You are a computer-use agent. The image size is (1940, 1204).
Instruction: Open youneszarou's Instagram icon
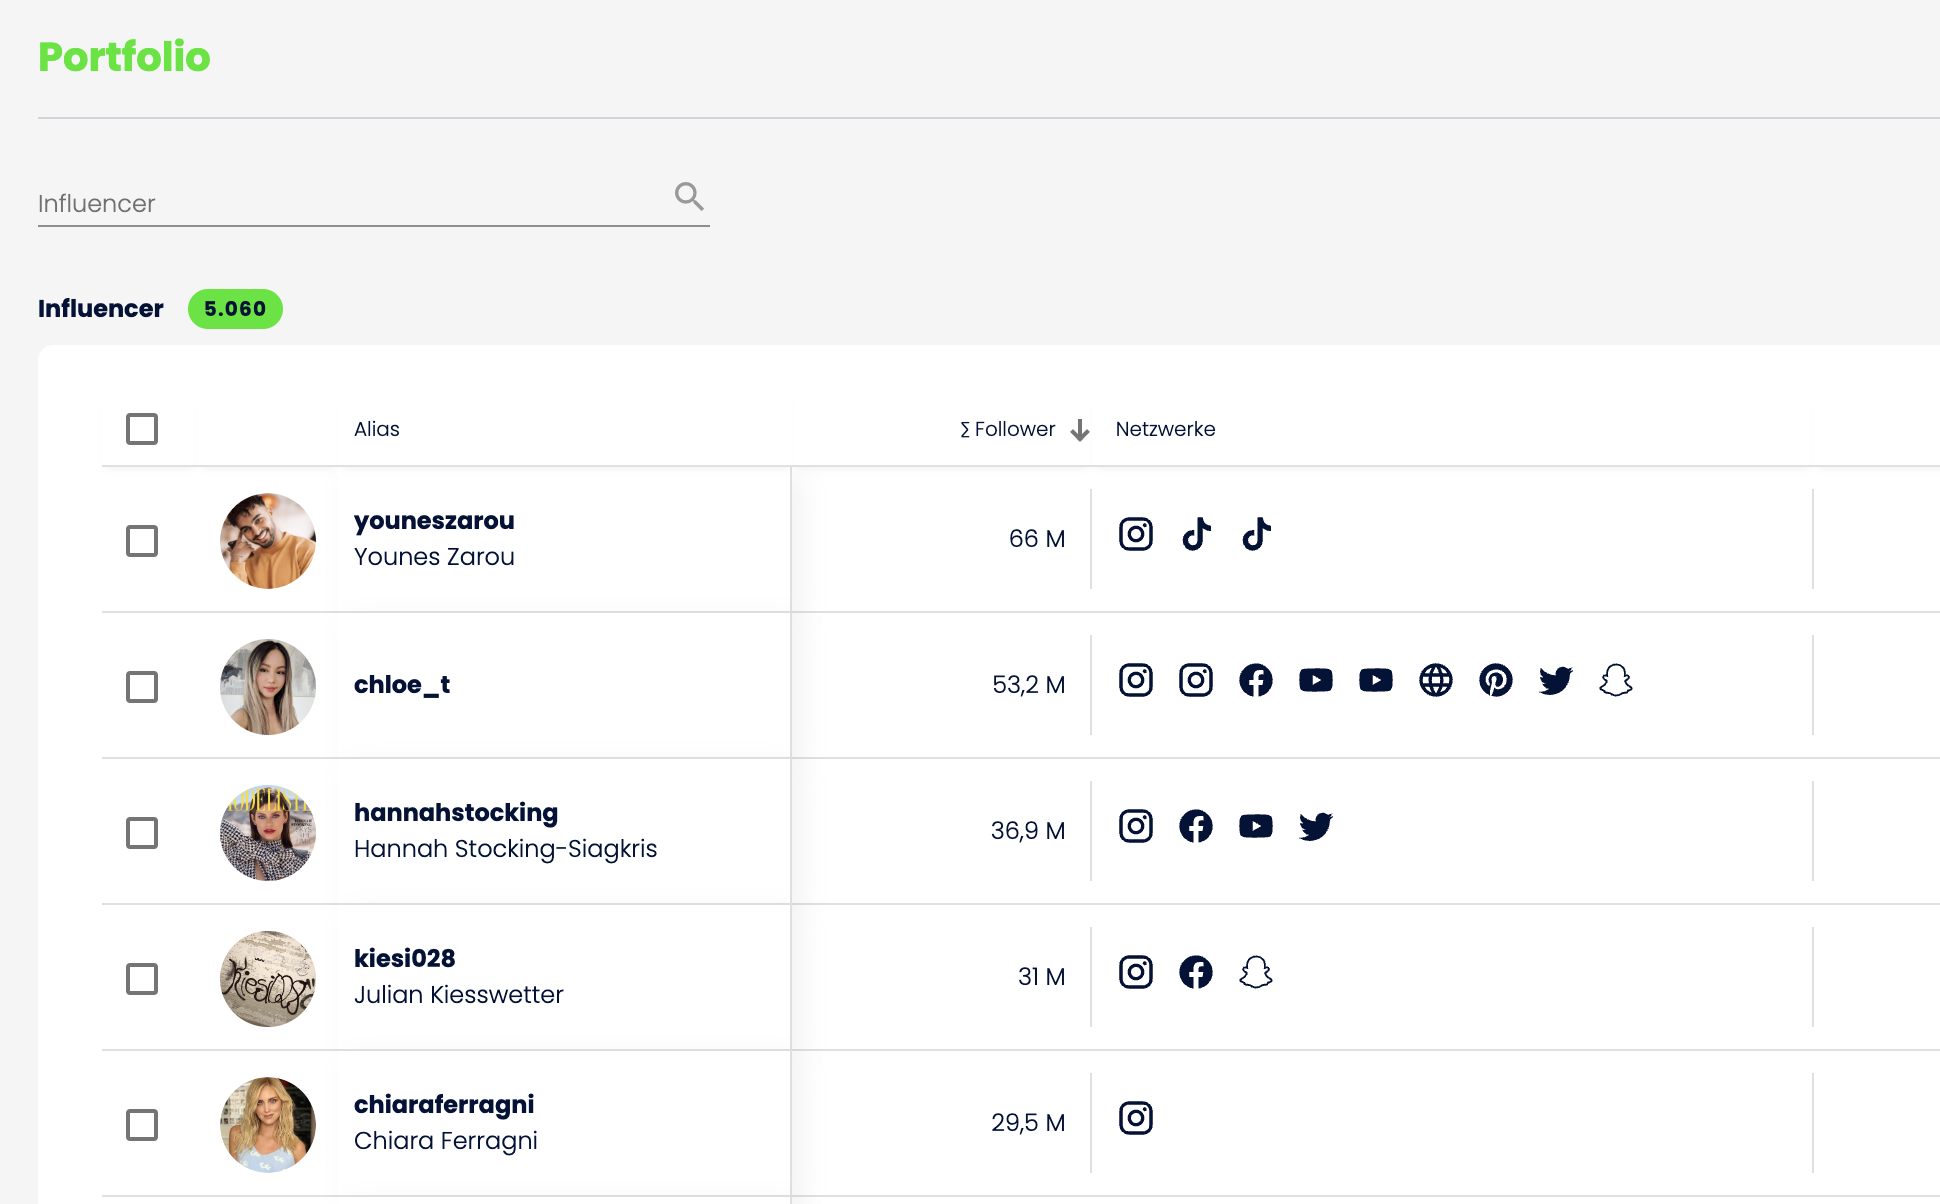click(1135, 535)
